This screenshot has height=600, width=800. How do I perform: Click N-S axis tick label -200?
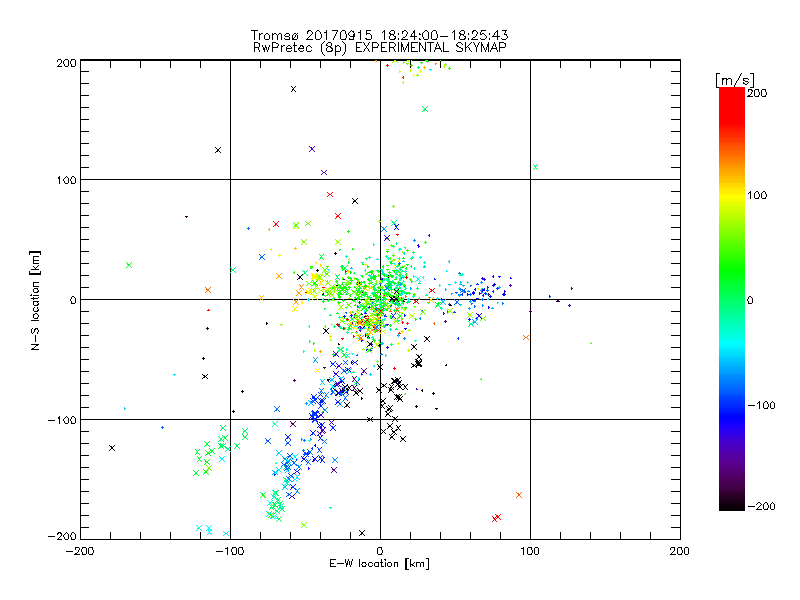point(62,536)
